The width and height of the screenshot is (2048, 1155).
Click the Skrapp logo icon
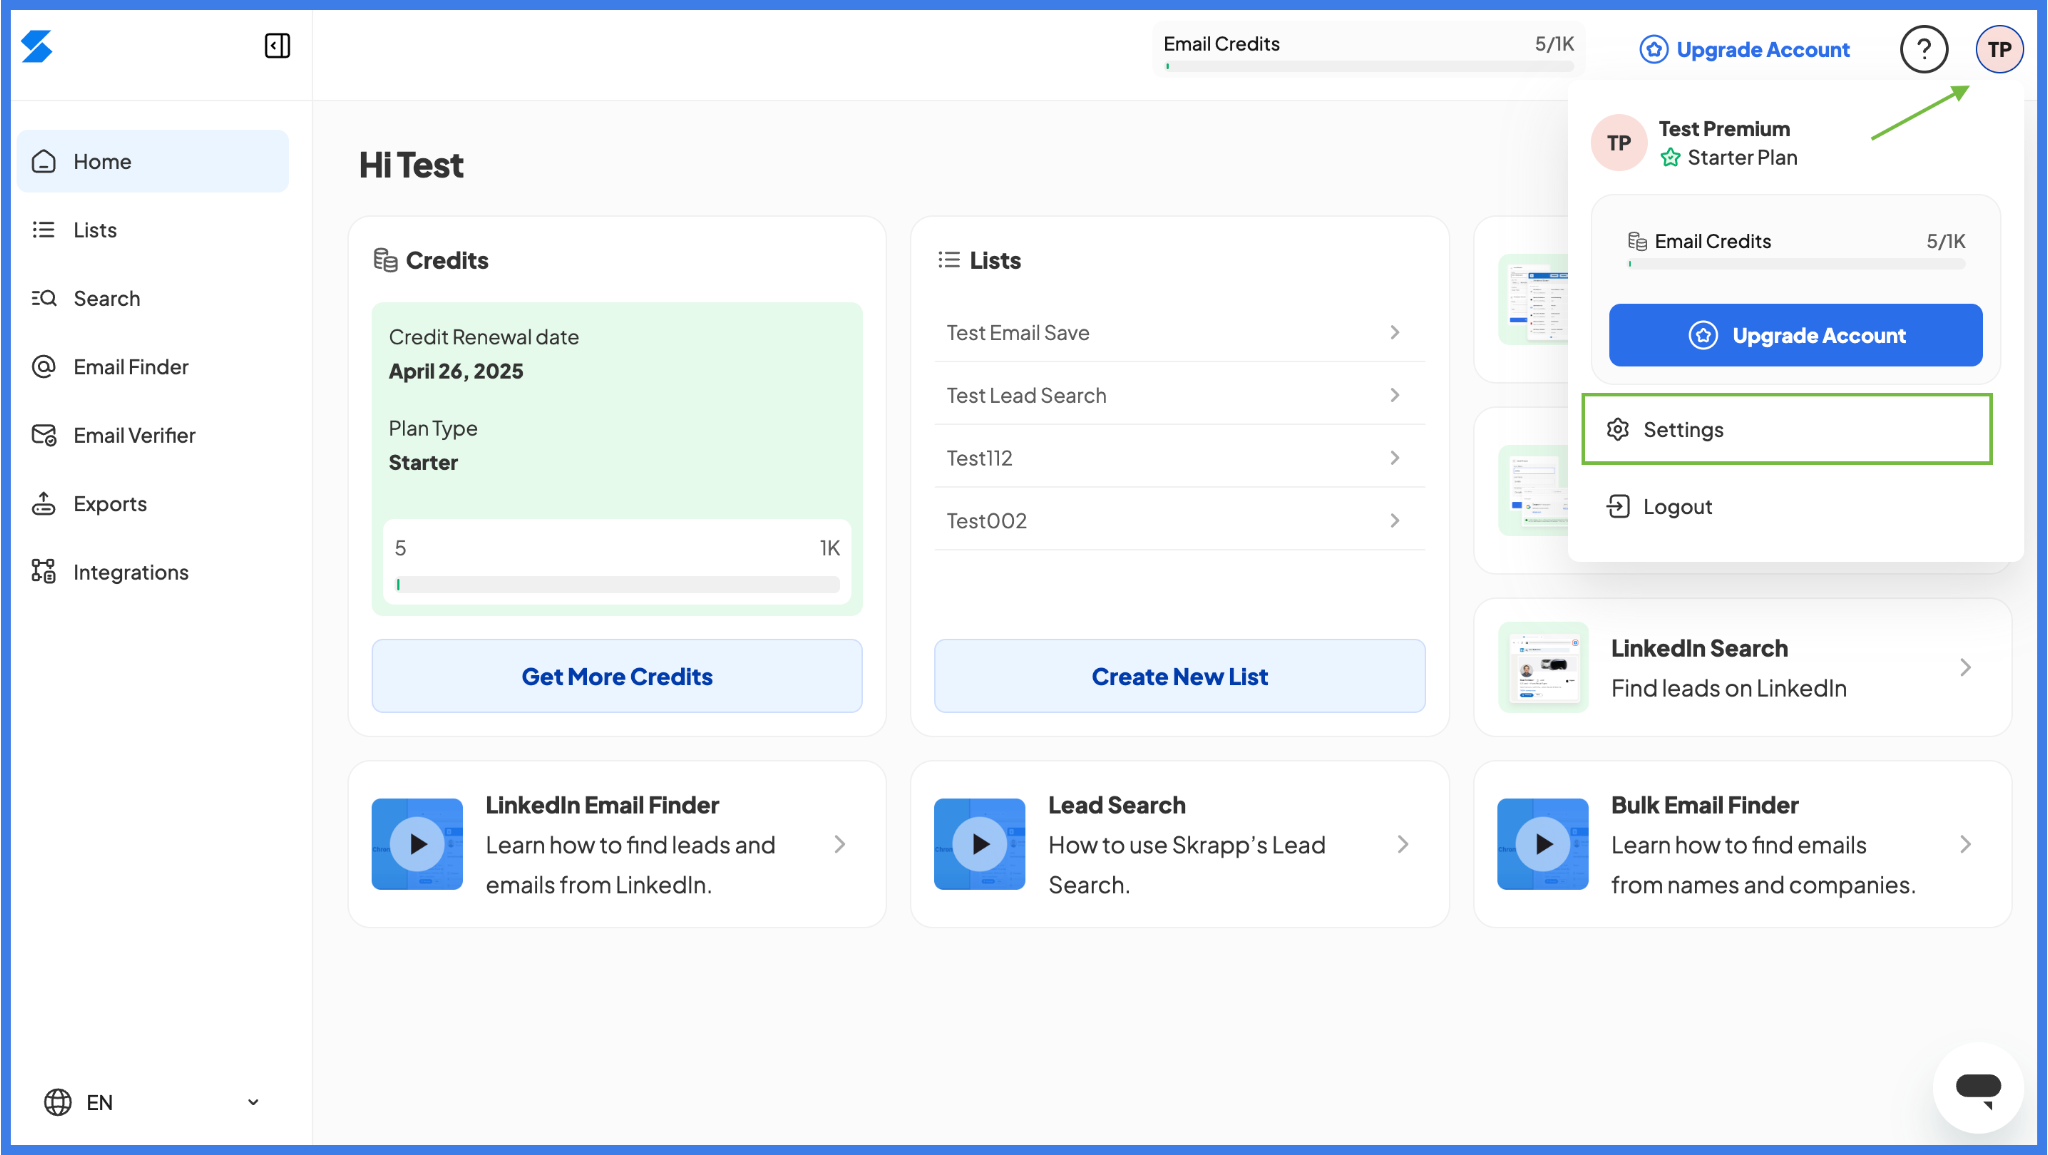[x=37, y=46]
